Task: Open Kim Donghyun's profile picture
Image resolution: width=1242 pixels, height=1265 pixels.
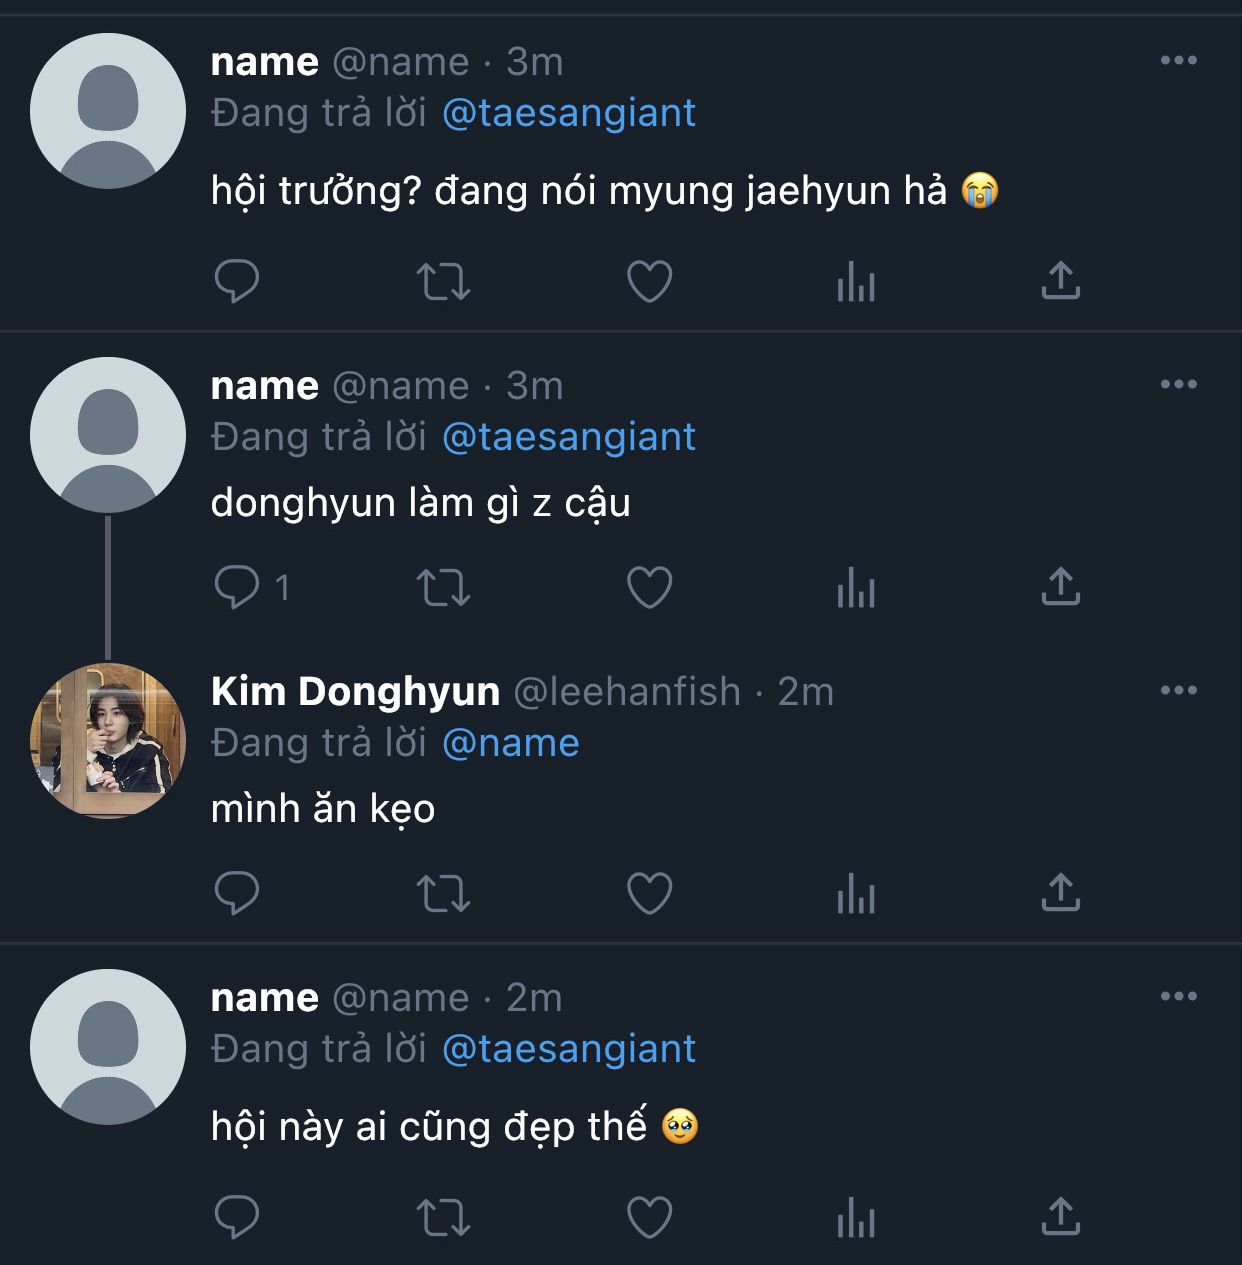Action: [108, 740]
